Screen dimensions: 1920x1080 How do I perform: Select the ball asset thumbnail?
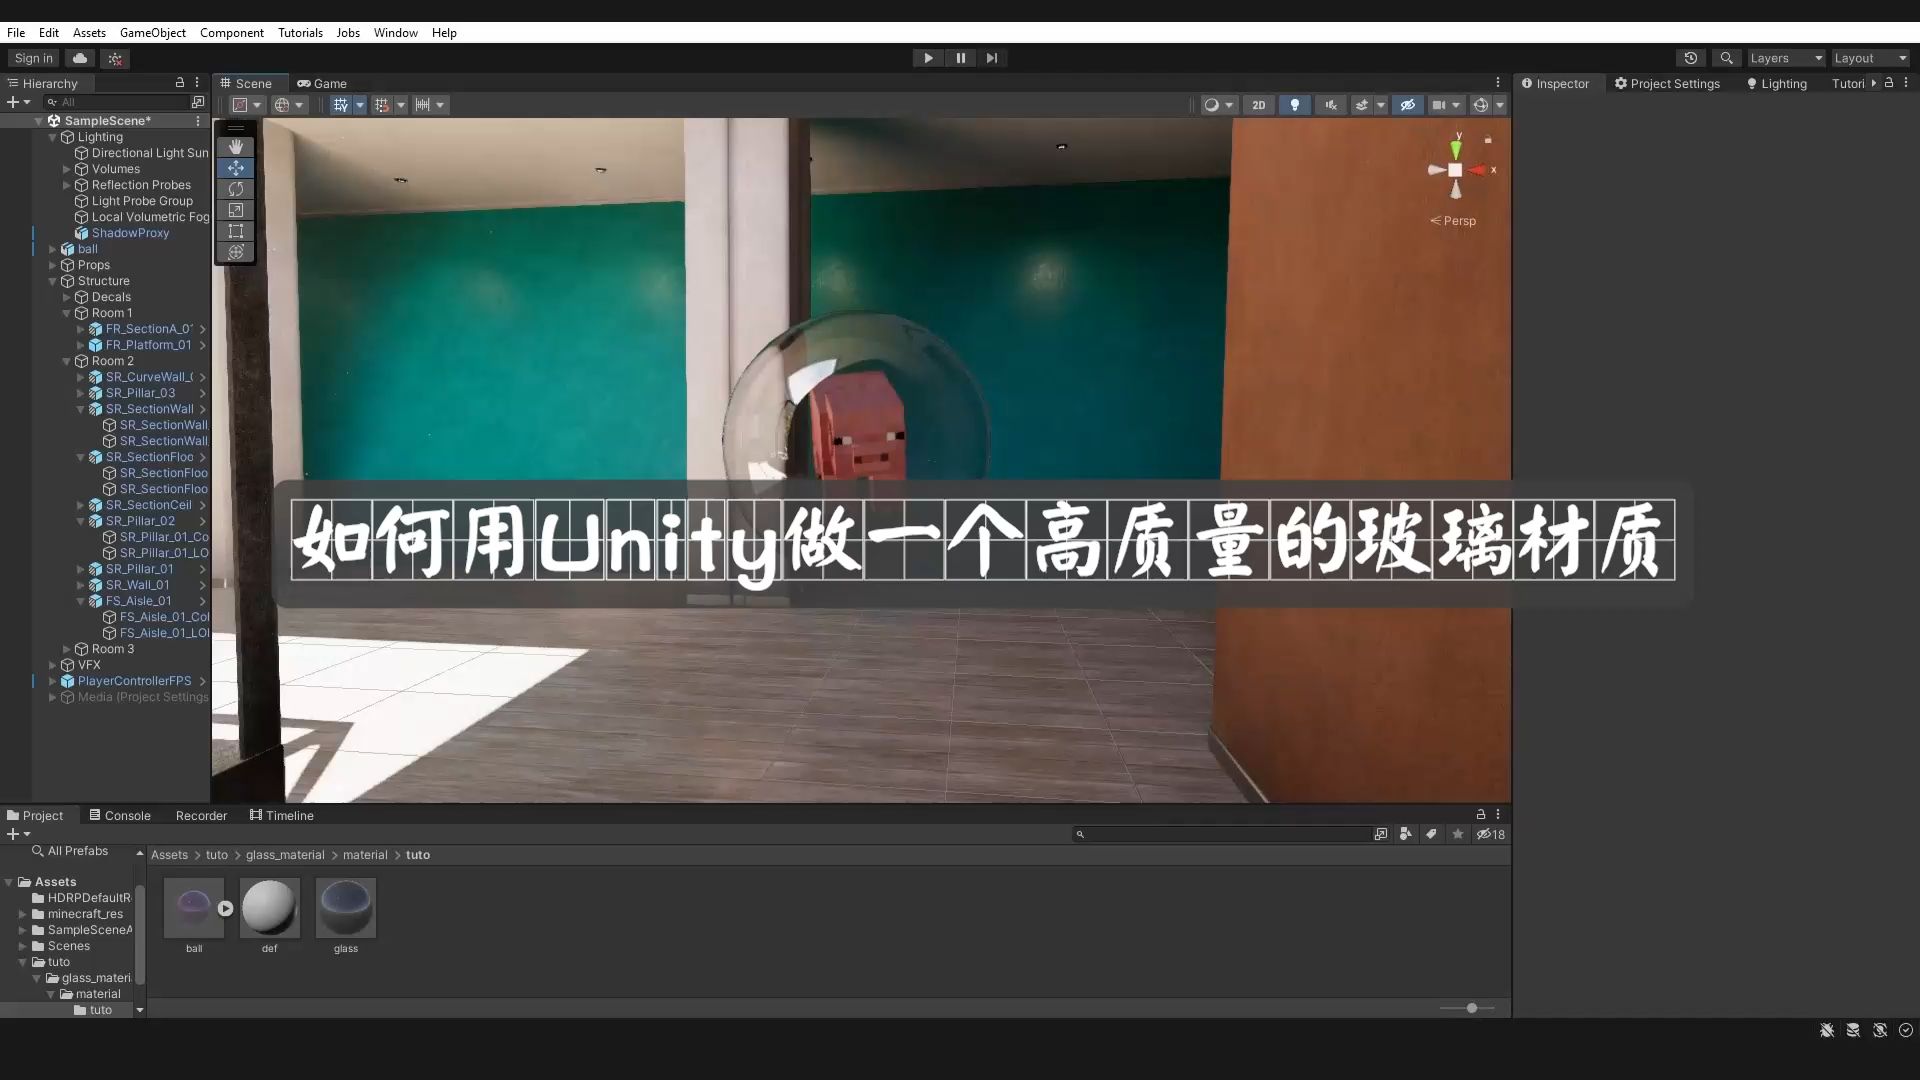click(x=194, y=908)
